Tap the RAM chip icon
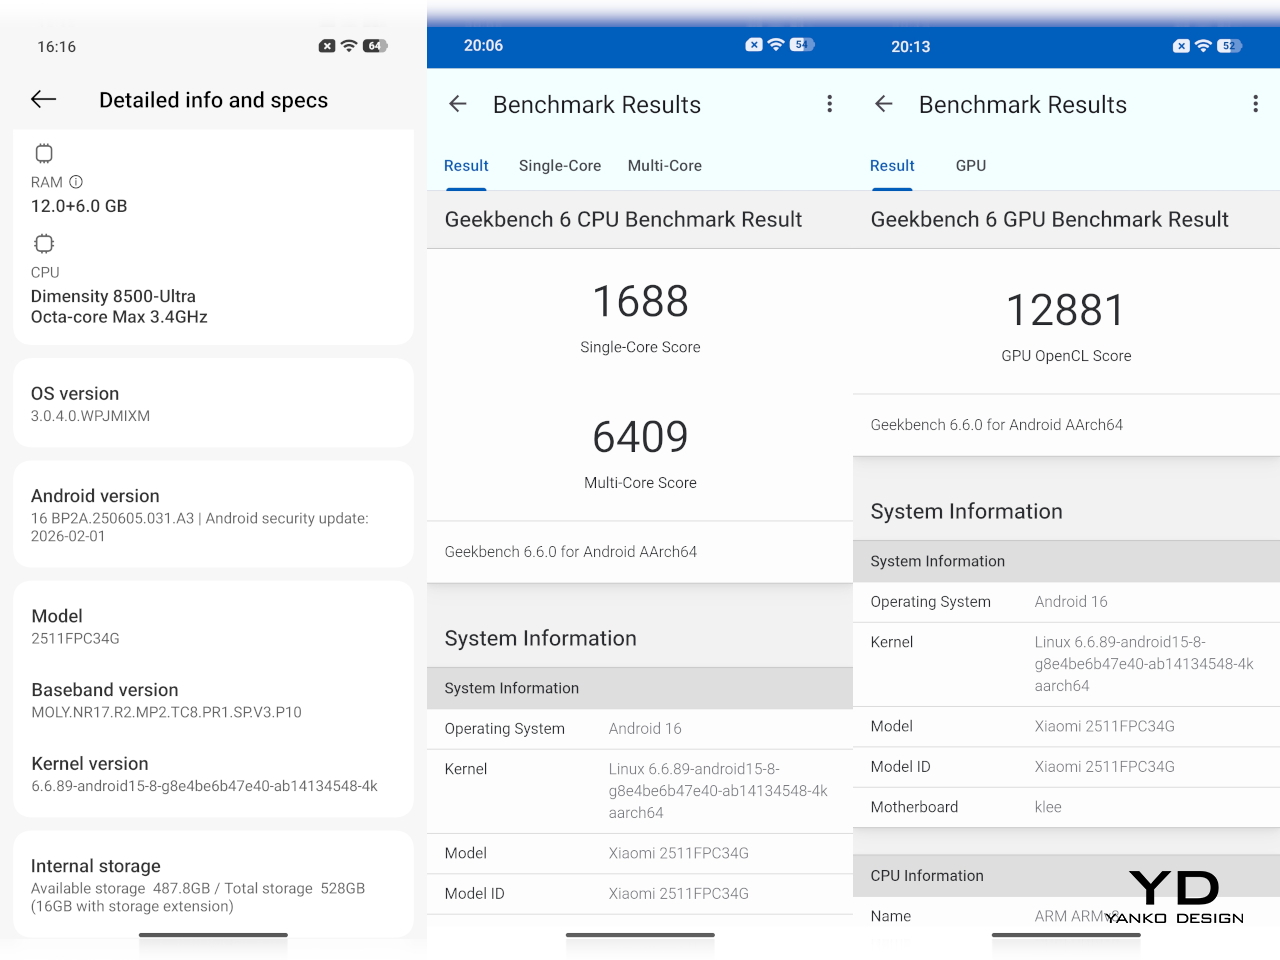 [44, 153]
